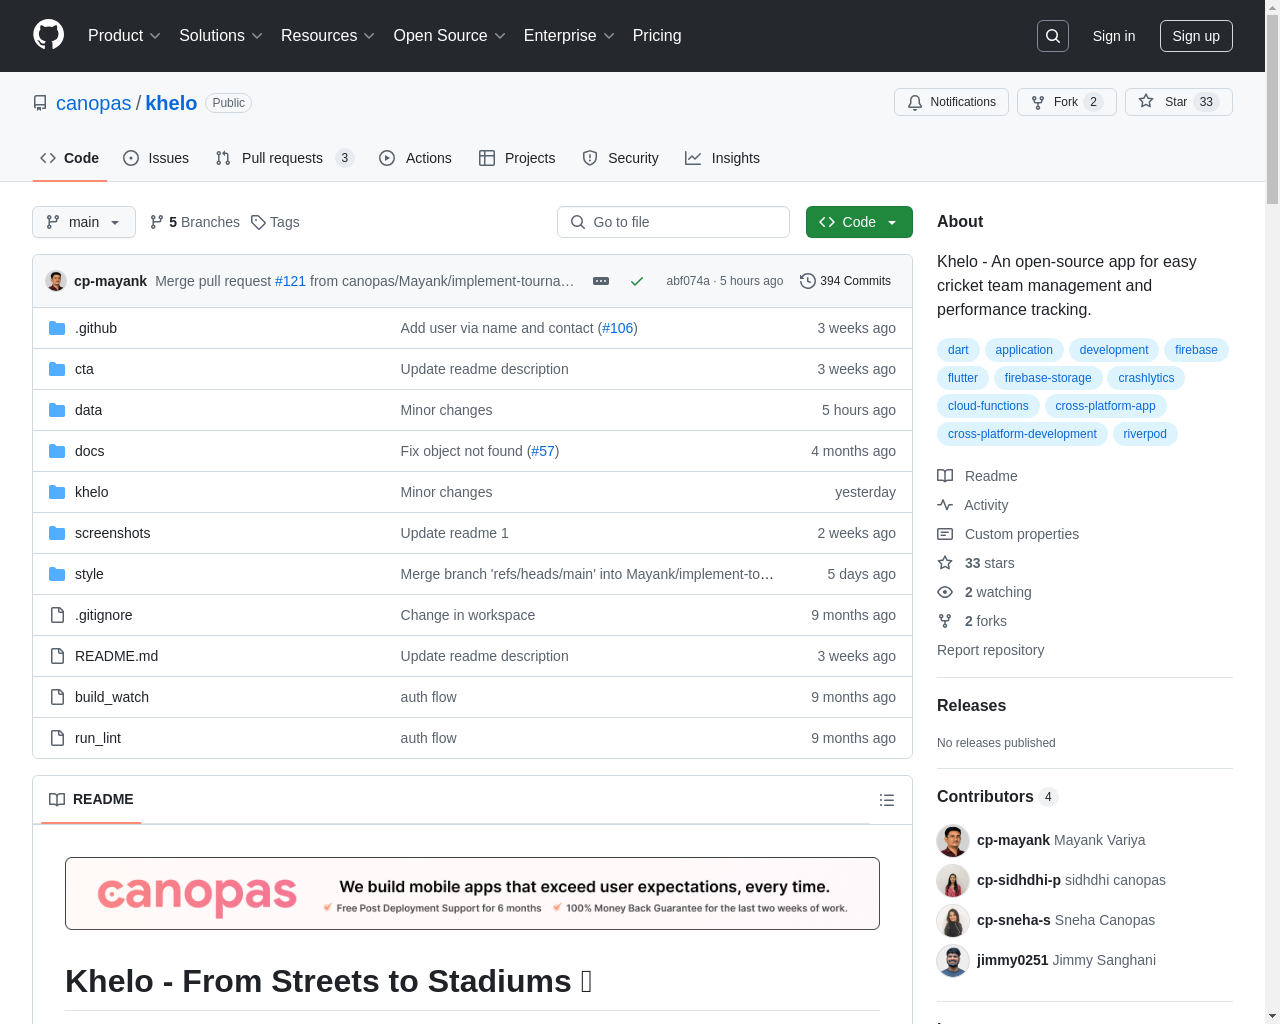
Task: Expand the green Code dropdown button
Action: point(859,222)
